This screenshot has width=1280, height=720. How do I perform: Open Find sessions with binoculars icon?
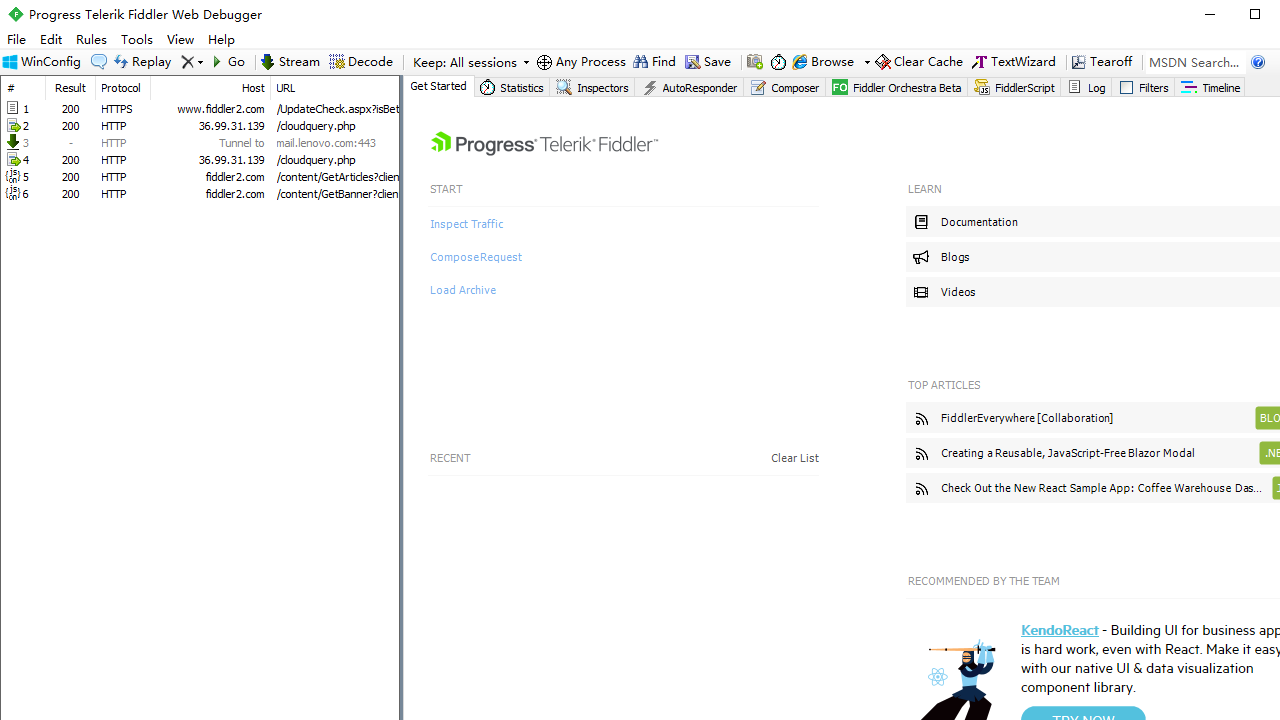point(655,62)
